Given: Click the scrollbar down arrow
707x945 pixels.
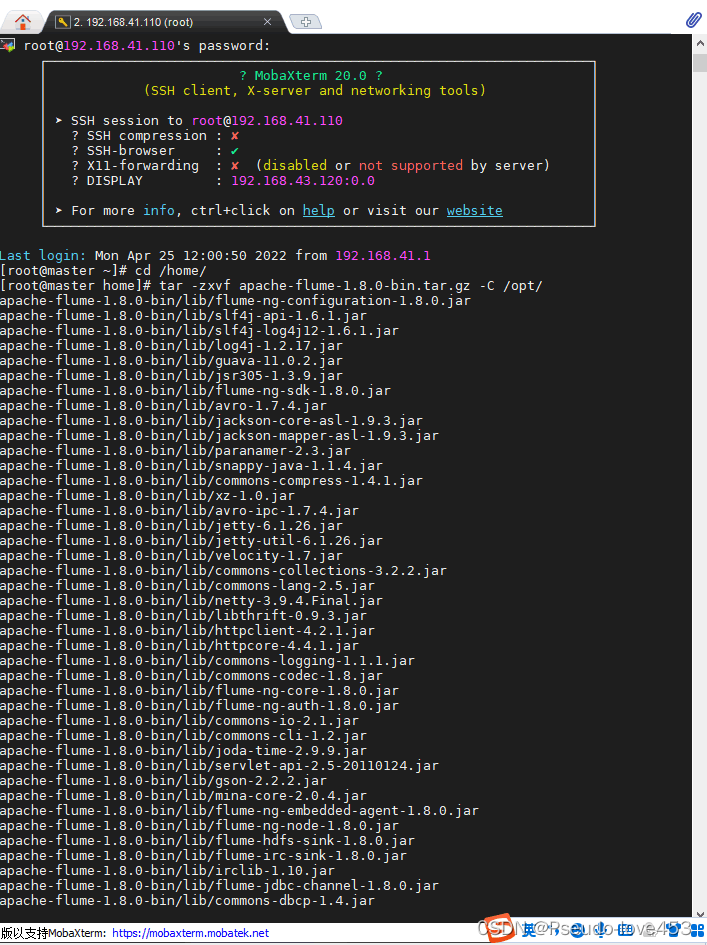Looking at the screenshot, I should [699, 912].
